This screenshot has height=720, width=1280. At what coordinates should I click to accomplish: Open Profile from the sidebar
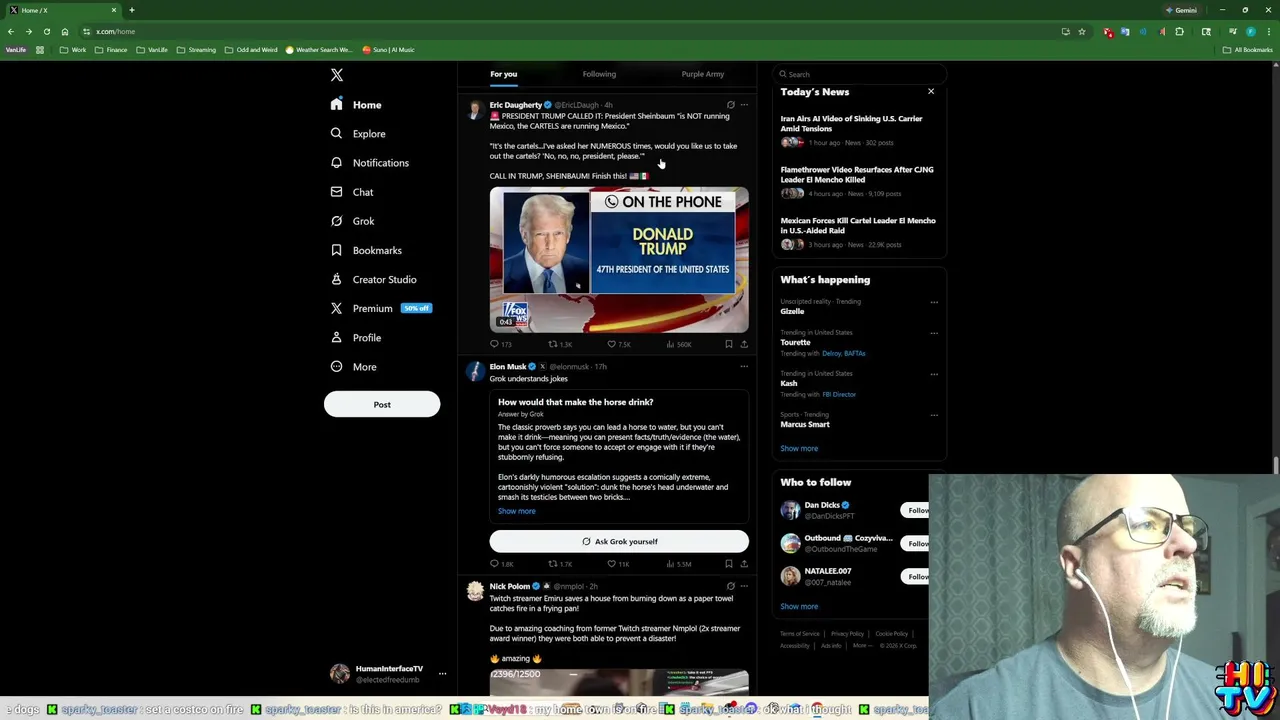click(356, 338)
